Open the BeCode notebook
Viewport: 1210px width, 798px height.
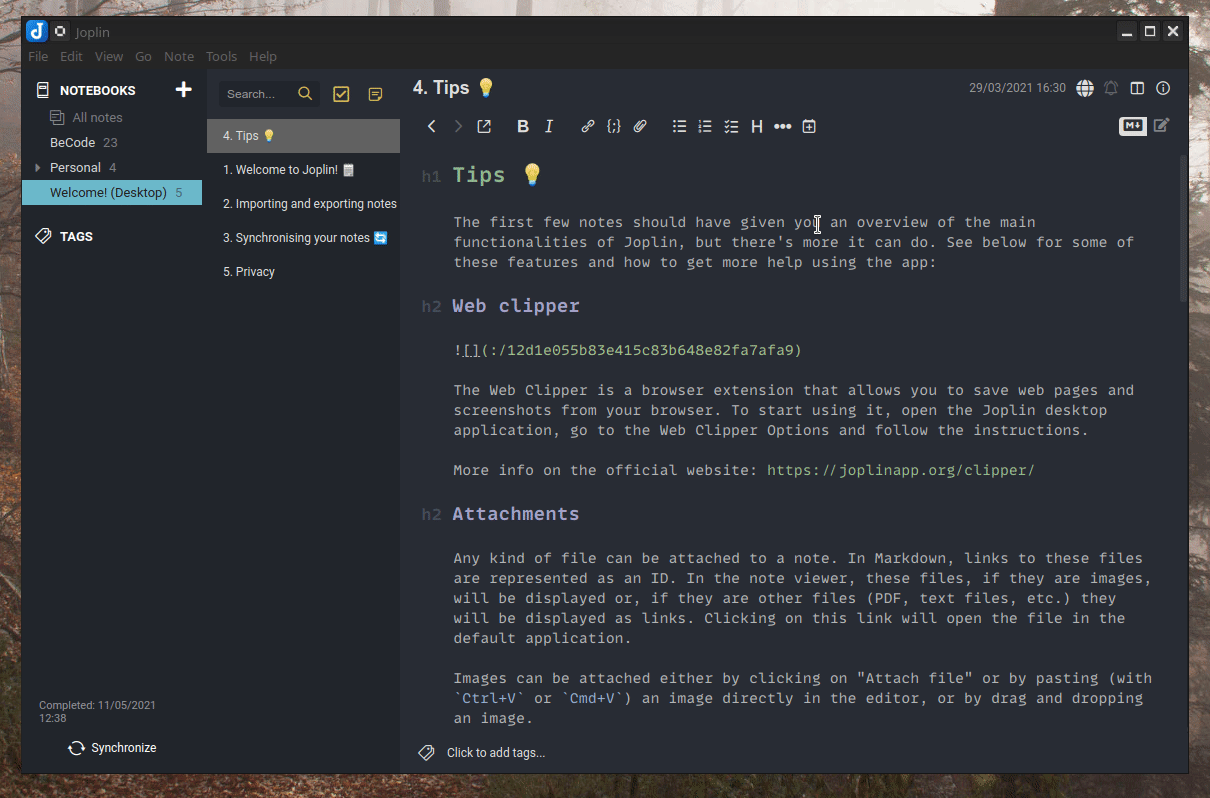click(73, 143)
